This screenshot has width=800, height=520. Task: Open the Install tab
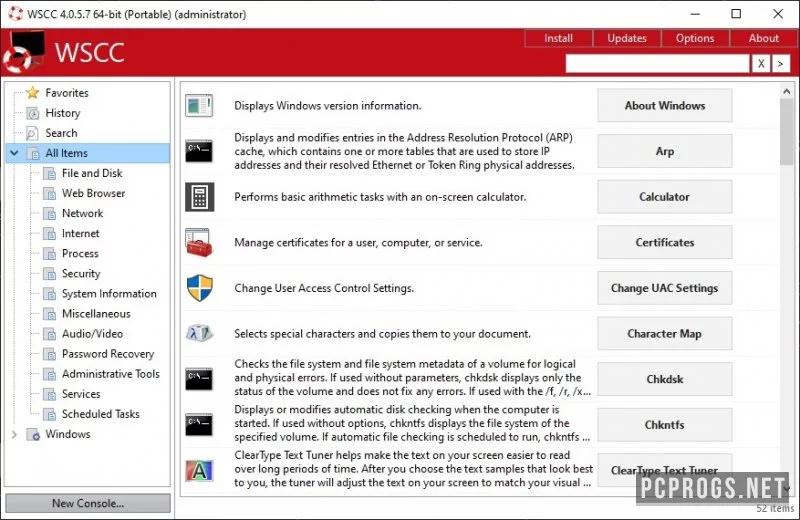(558, 38)
